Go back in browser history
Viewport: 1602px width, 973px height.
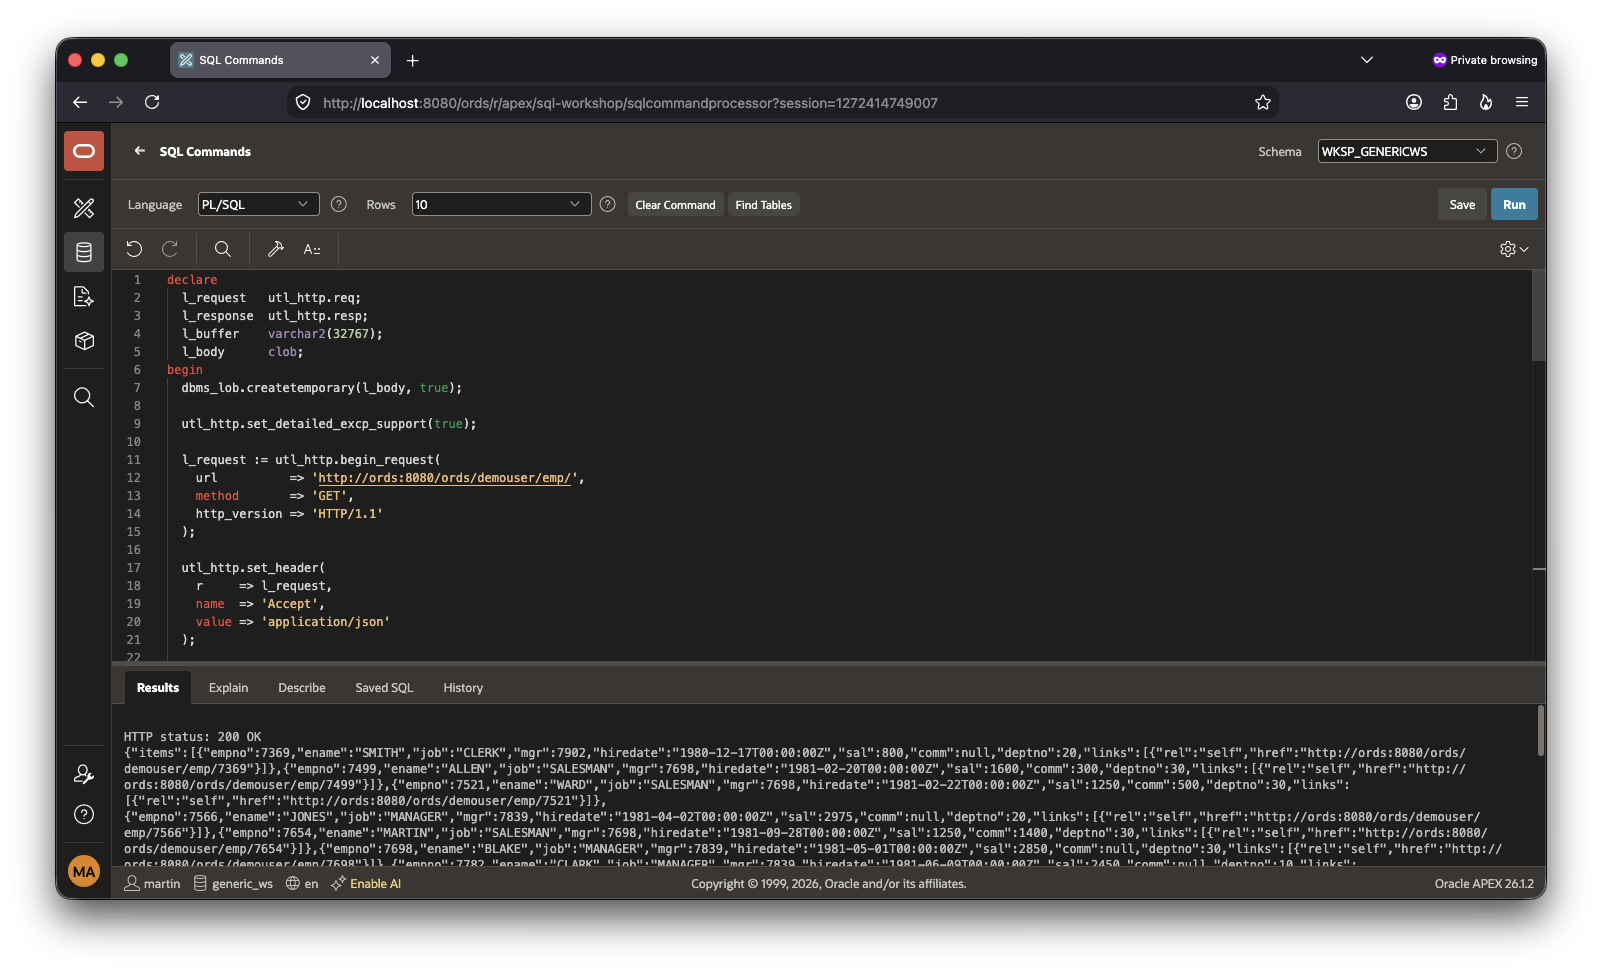pyautogui.click(x=80, y=102)
